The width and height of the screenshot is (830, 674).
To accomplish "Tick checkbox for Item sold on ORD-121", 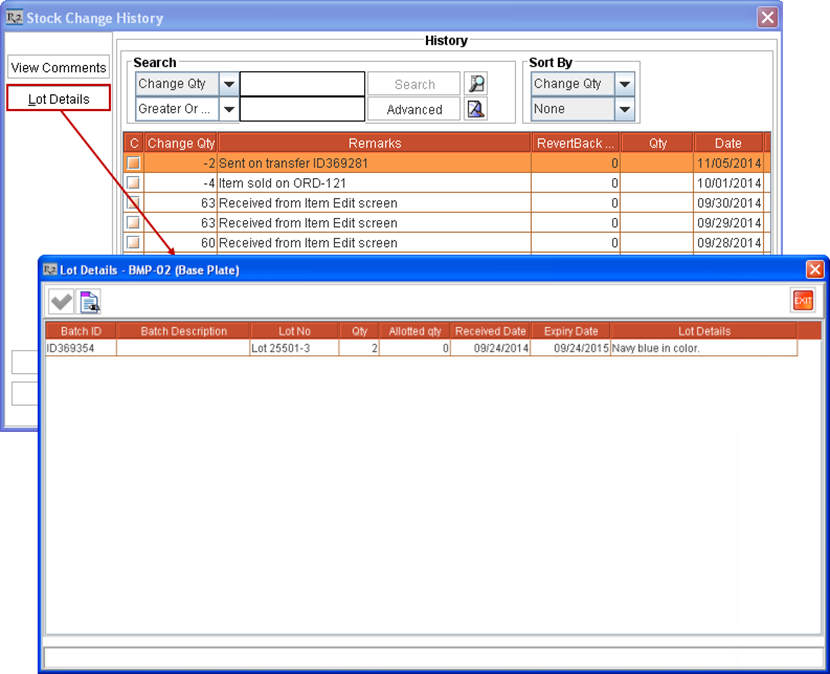I will 133,183.
